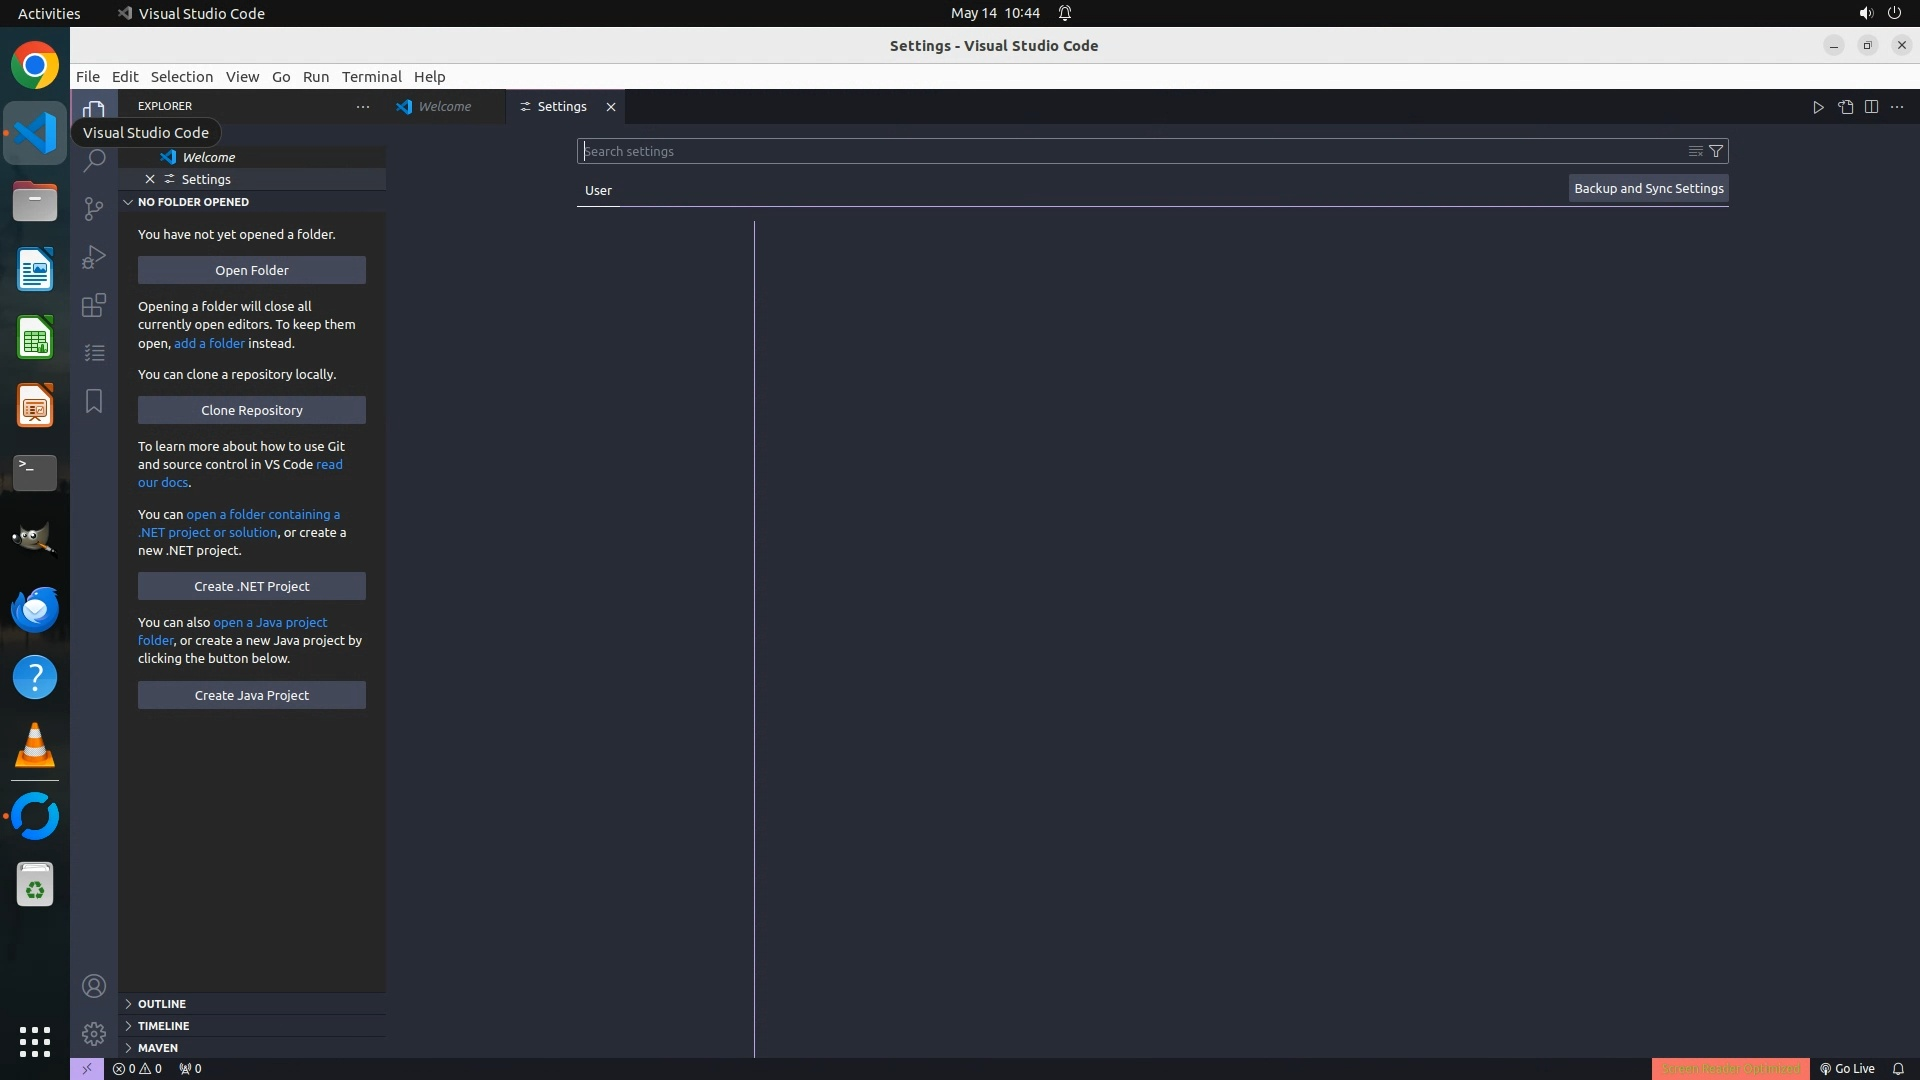Expand the Outline section
Screen dimensions: 1920x1080
tap(161, 1004)
